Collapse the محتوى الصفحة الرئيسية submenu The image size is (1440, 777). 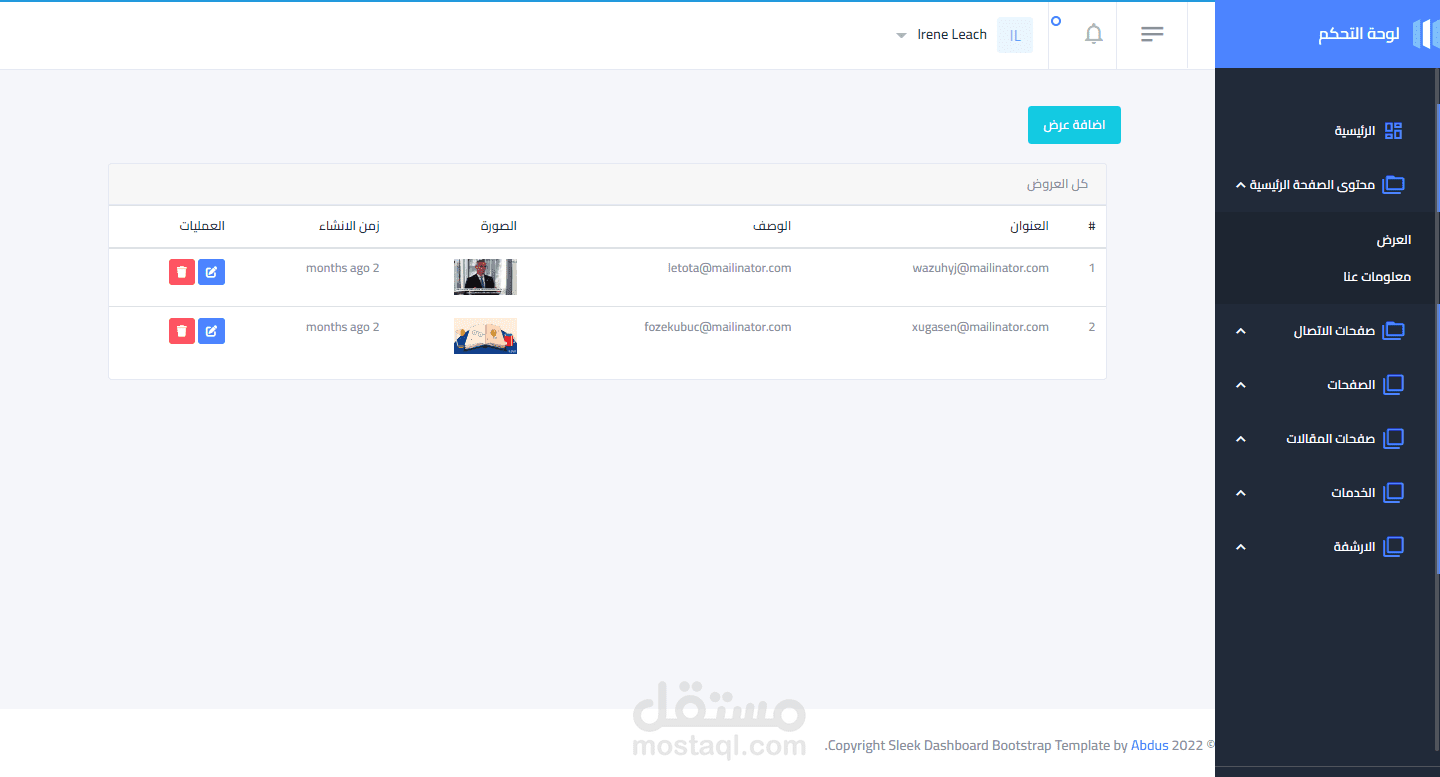point(1240,185)
